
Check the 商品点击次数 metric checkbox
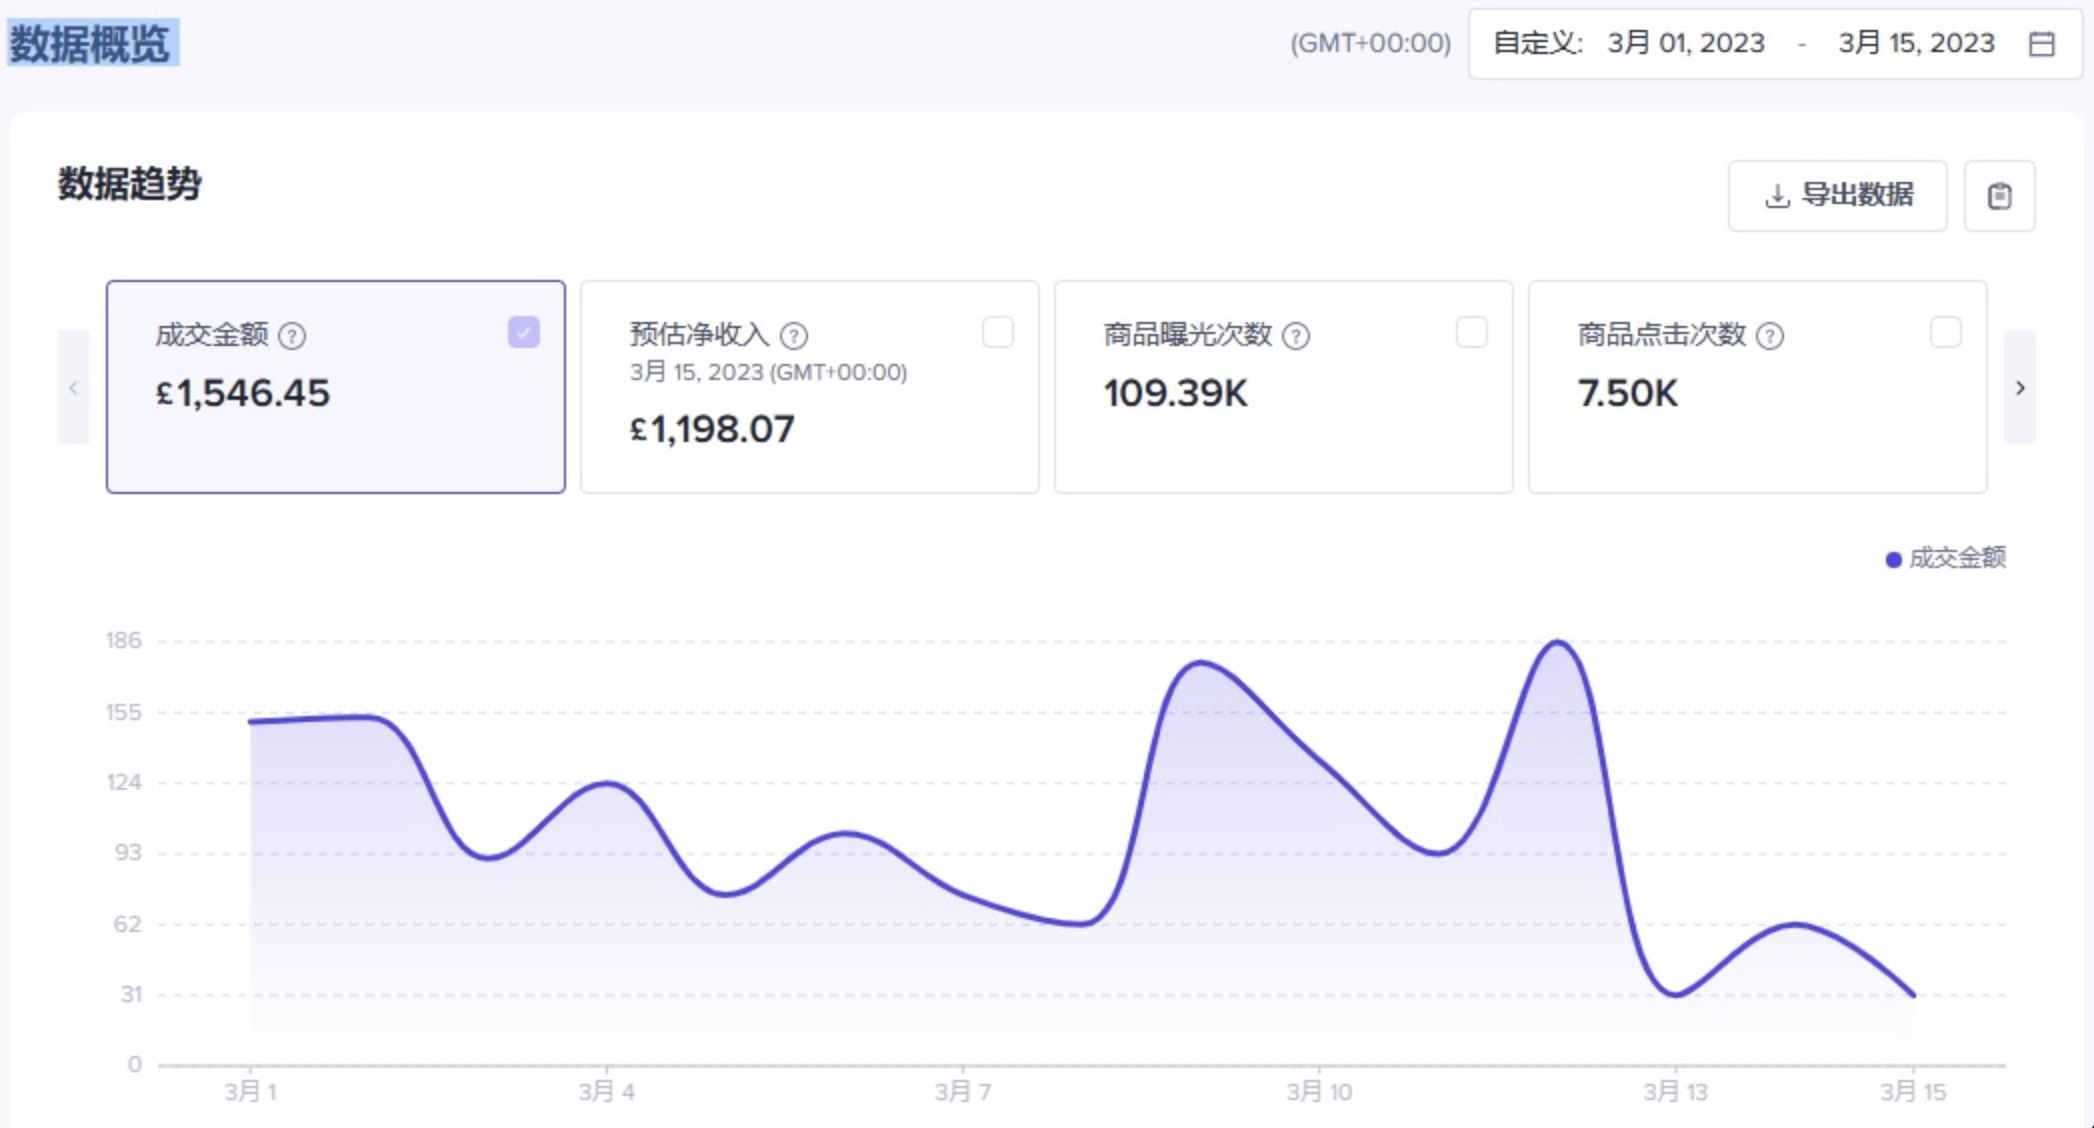1946,332
